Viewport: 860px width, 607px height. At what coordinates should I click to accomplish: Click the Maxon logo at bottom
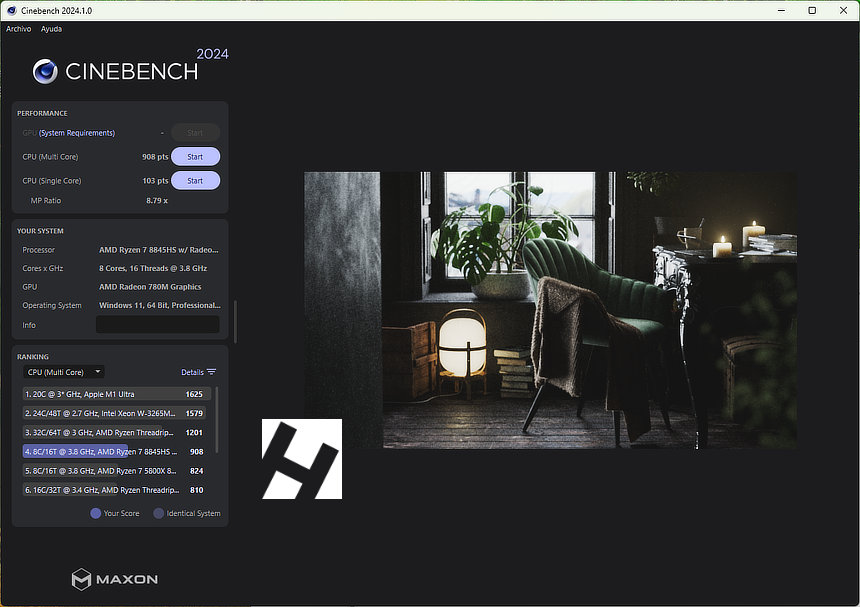114,579
